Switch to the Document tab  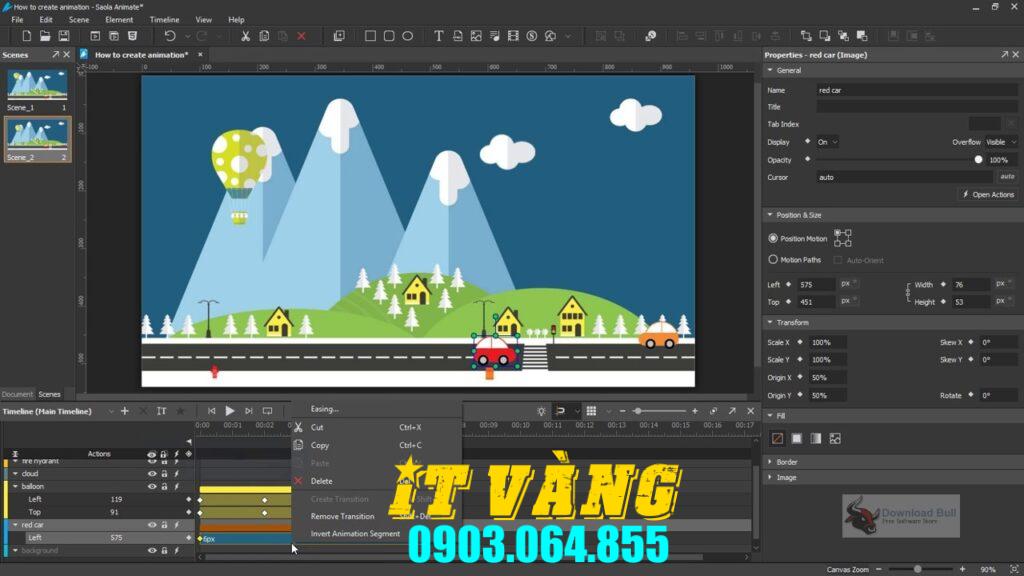coord(16,394)
